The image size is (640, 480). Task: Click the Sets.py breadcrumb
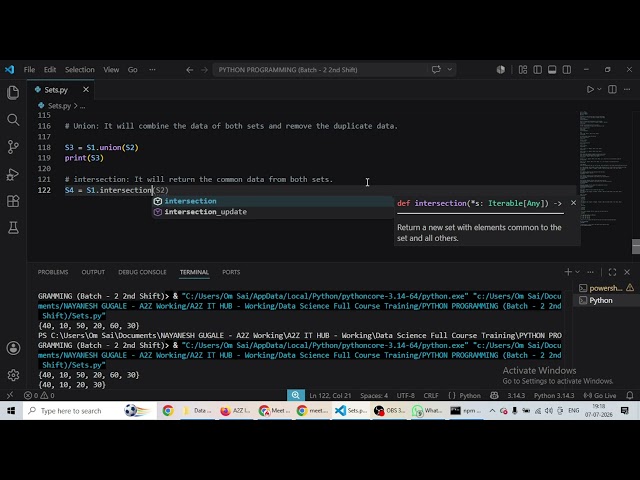pos(59,106)
